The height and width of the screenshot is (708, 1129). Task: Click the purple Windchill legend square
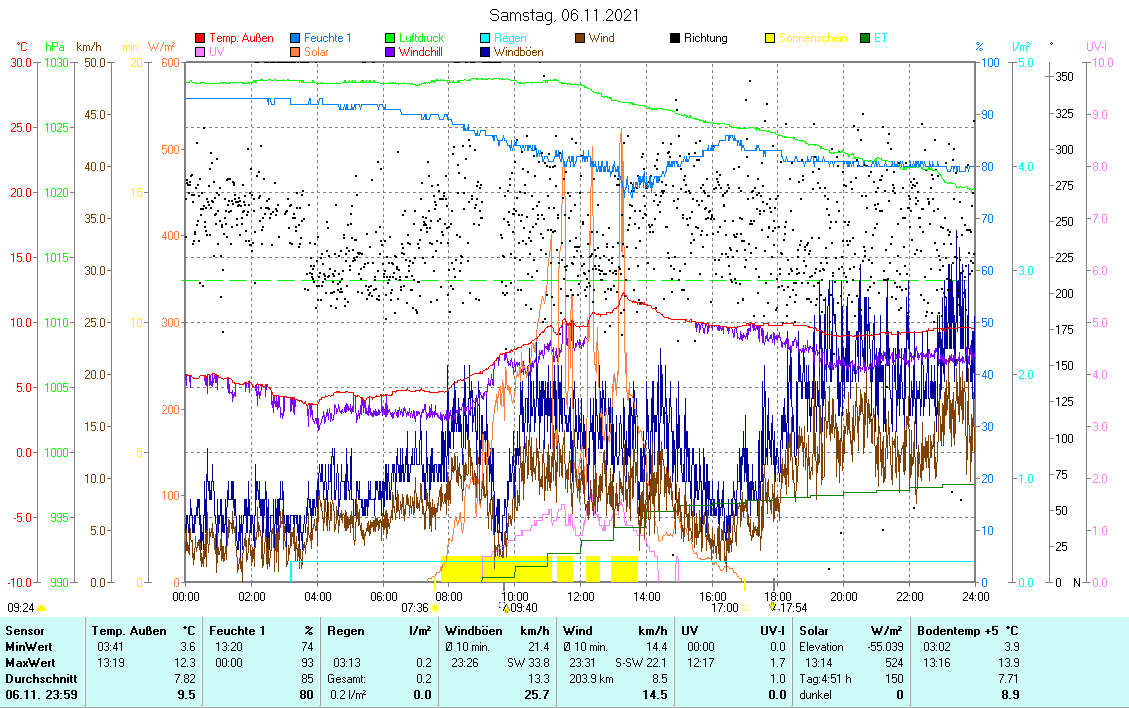tap(390, 51)
